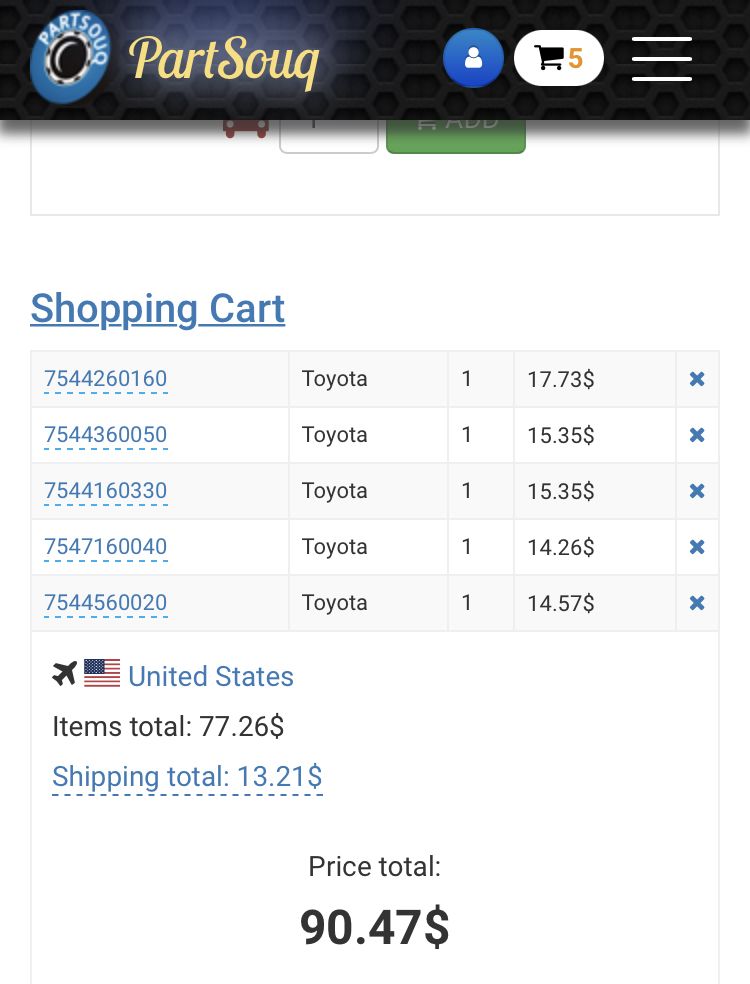Image resolution: width=750 pixels, height=984 pixels.
Task: Delete part 7544160330 with its X icon
Action: (697, 491)
